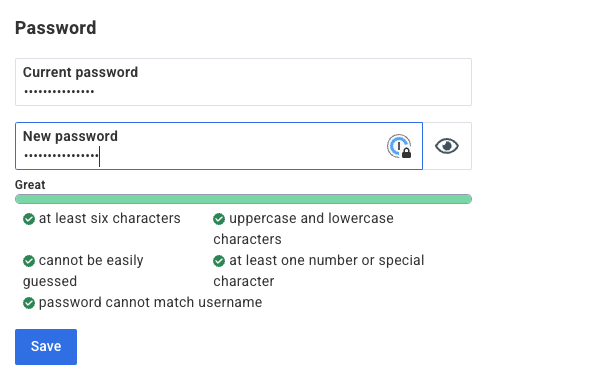Click the 'at least six characters' requirement
The height and width of the screenshot is (379, 600).
click(109, 219)
